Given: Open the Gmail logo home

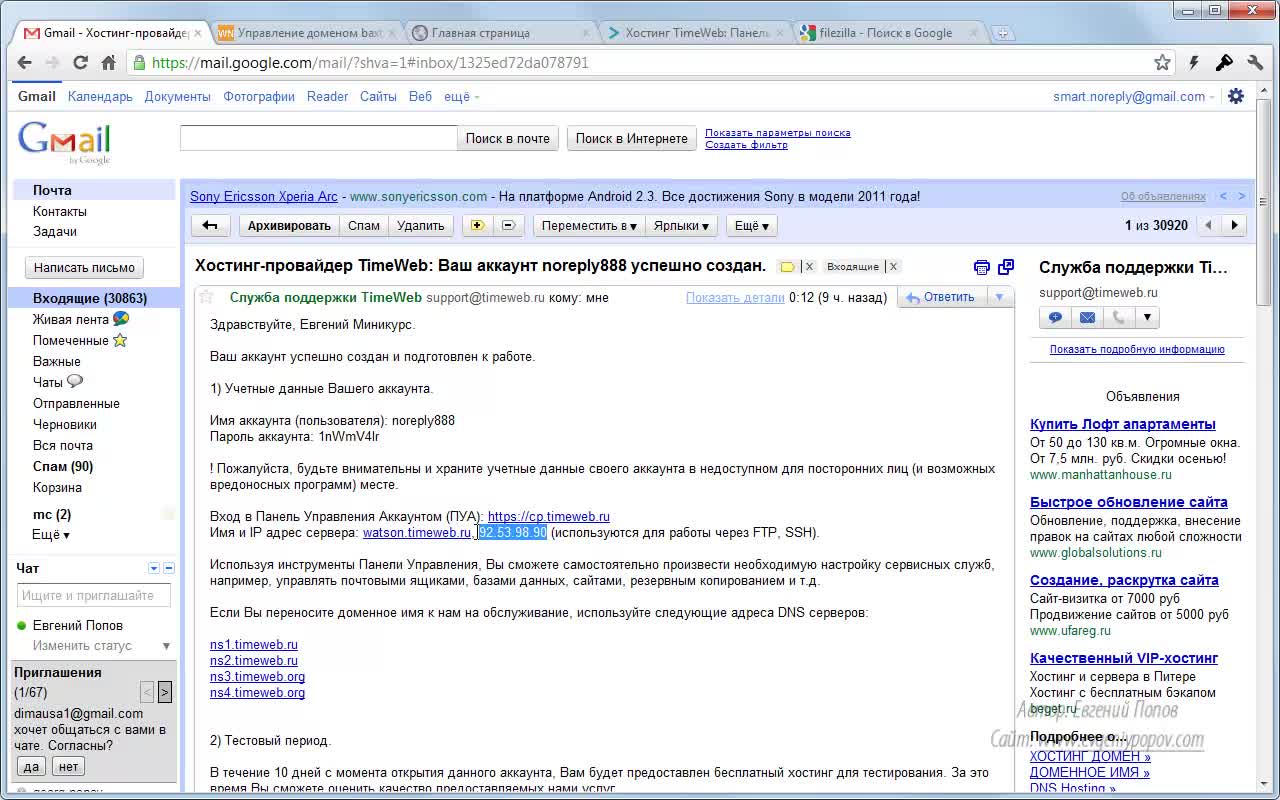Looking at the screenshot, I should [x=64, y=141].
